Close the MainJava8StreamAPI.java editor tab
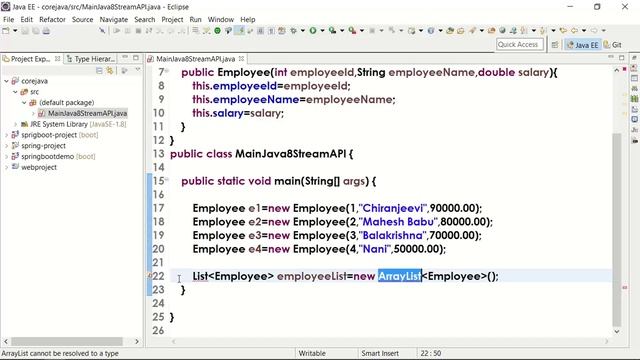 tap(242, 59)
